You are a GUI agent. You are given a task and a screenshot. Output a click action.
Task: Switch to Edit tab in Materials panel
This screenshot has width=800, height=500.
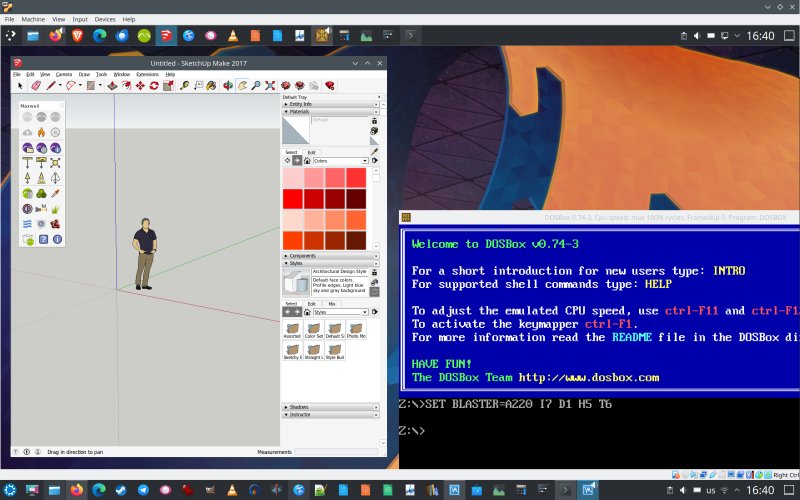[311, 152]
